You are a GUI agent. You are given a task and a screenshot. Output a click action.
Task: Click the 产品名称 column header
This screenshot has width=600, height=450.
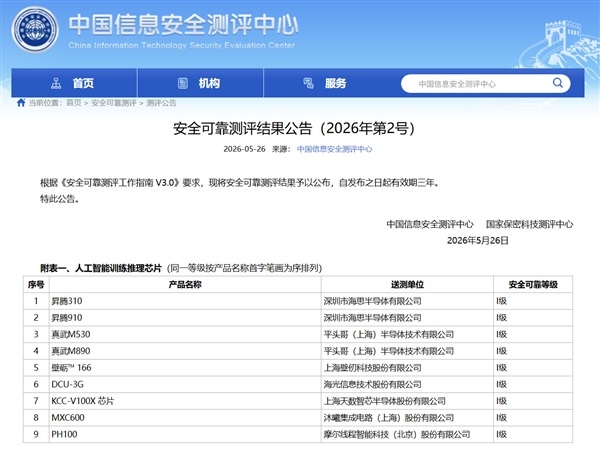click(x=185, y=284)
